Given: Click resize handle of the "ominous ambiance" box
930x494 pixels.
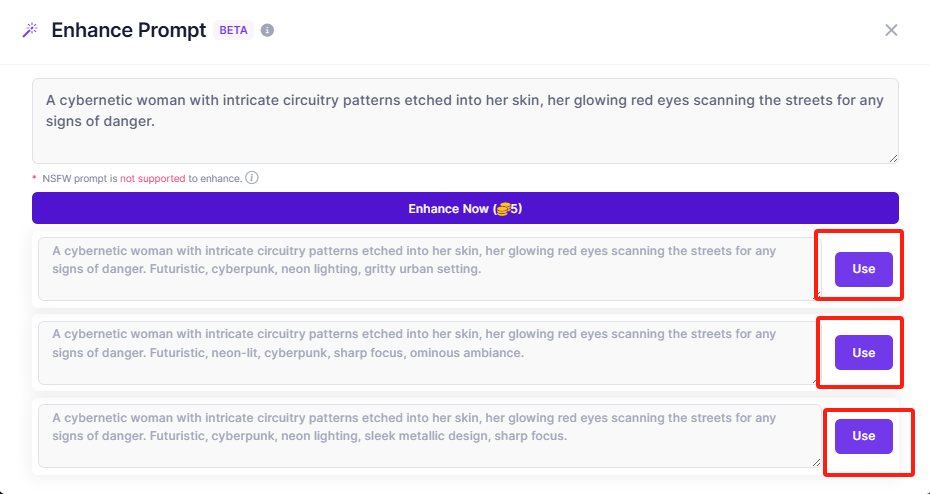Looking at the screenshot, I should [816, 379].
